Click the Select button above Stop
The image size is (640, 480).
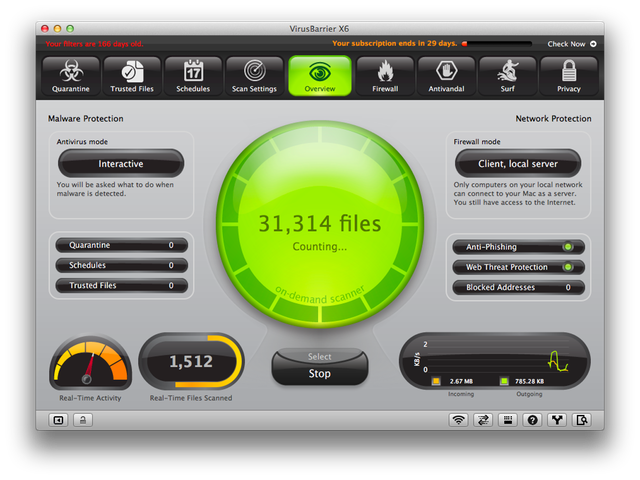pyautogui.click(x=320, y=356)
